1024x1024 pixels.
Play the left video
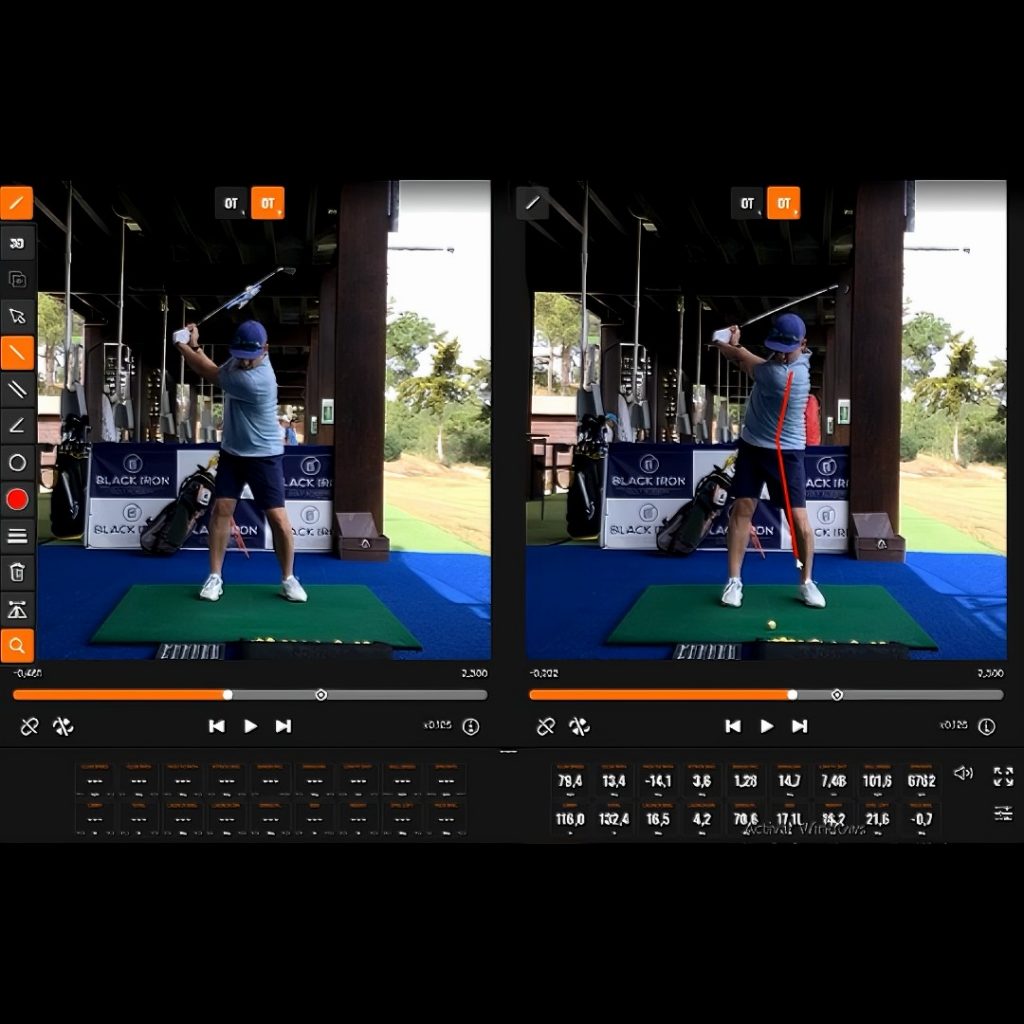point(250,726)
